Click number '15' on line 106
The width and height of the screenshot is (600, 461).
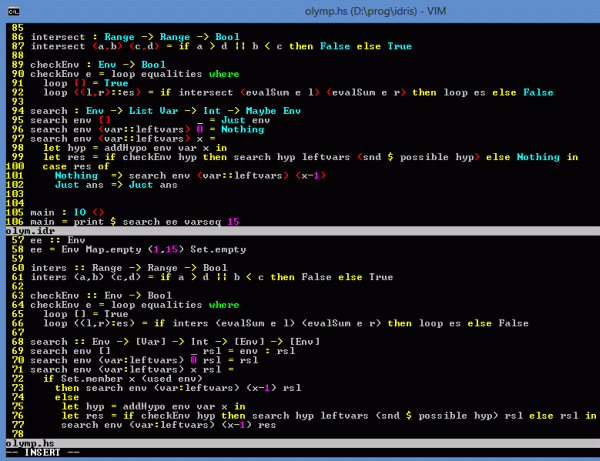click(x=233, y=222)
